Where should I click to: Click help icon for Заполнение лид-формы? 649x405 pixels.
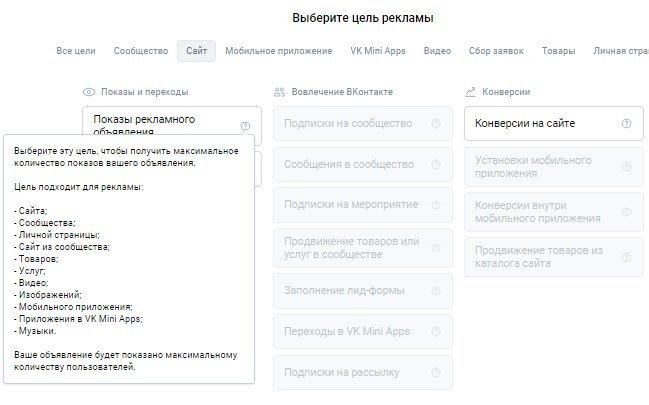coord(435,291)
